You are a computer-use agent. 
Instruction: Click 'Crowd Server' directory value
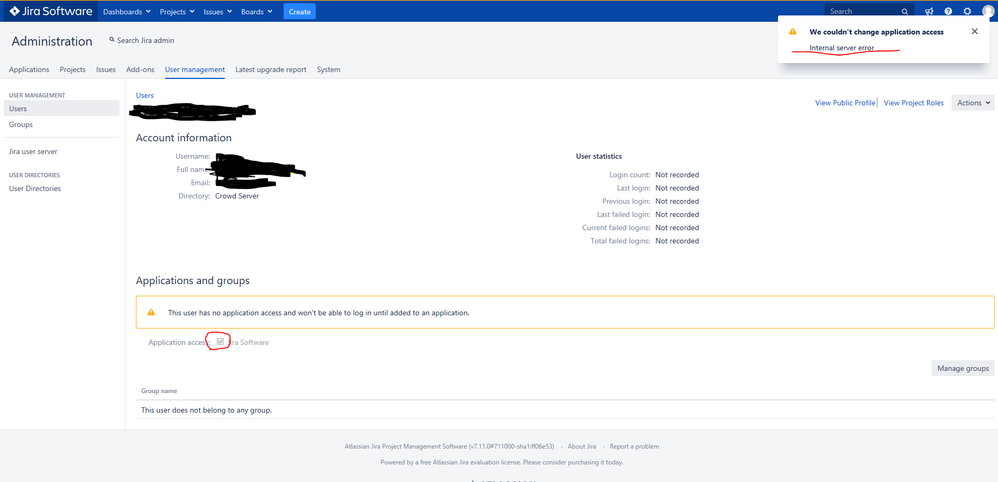[x=237, y=196]
